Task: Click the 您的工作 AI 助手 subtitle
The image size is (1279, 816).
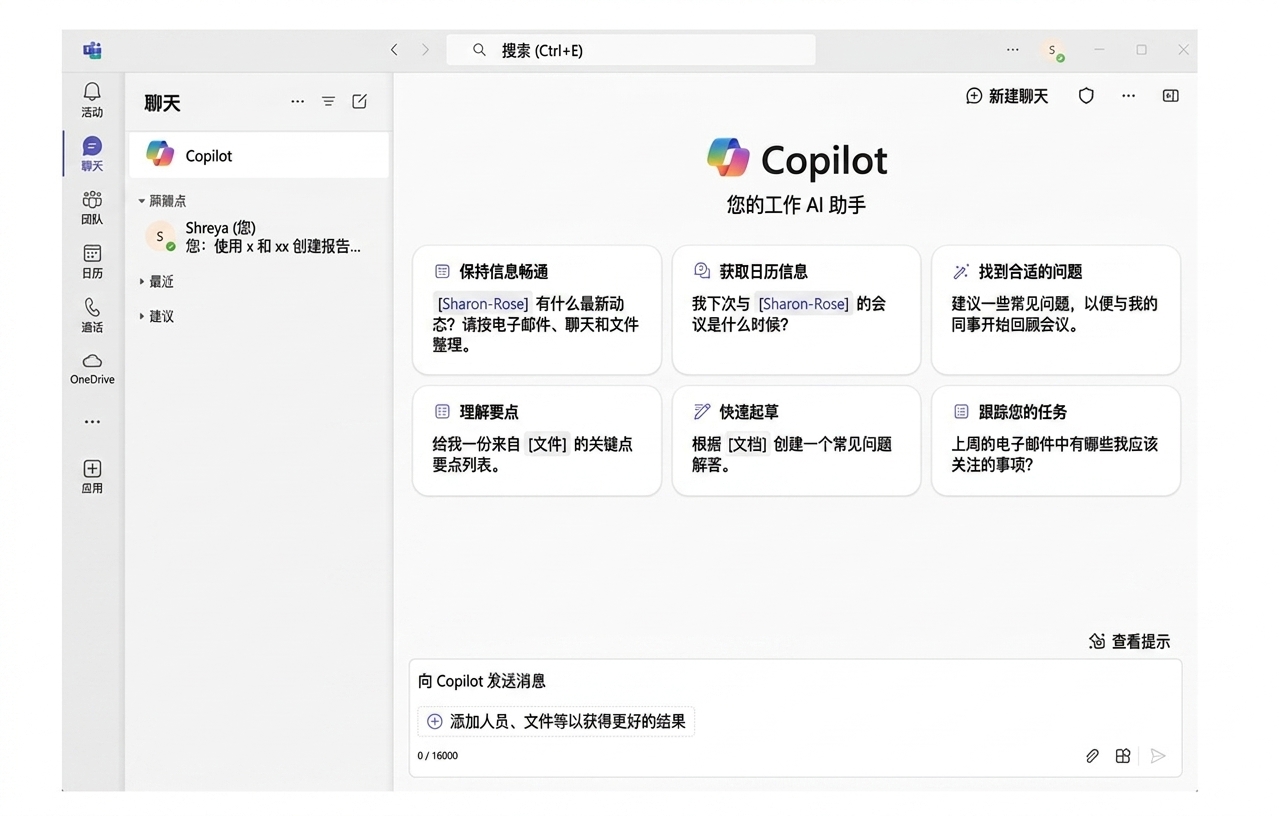Action: (x=796, y=205)
